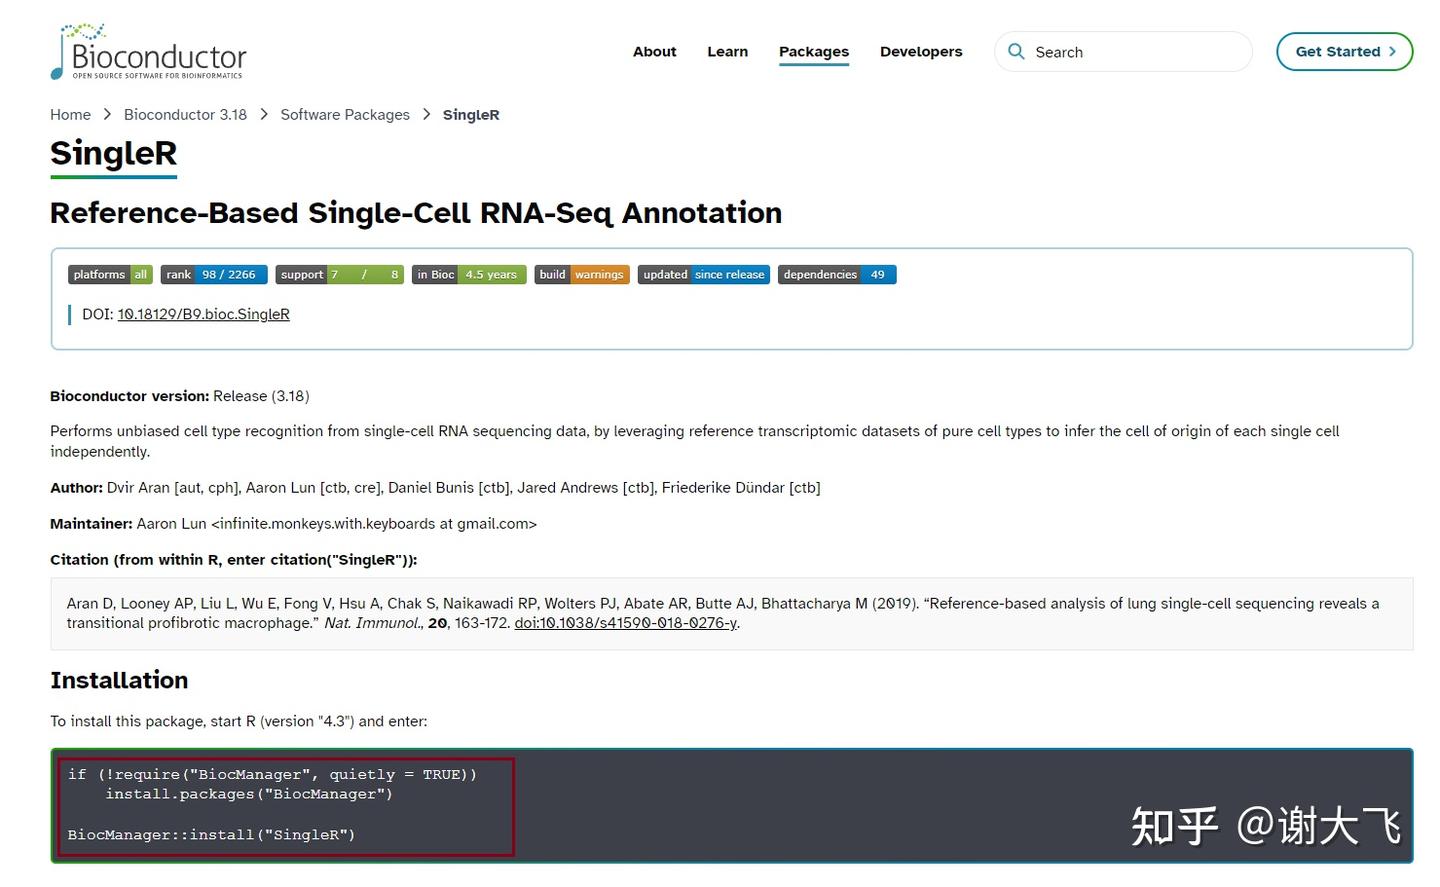Select the Learn navigation item

tap(727, 51)
